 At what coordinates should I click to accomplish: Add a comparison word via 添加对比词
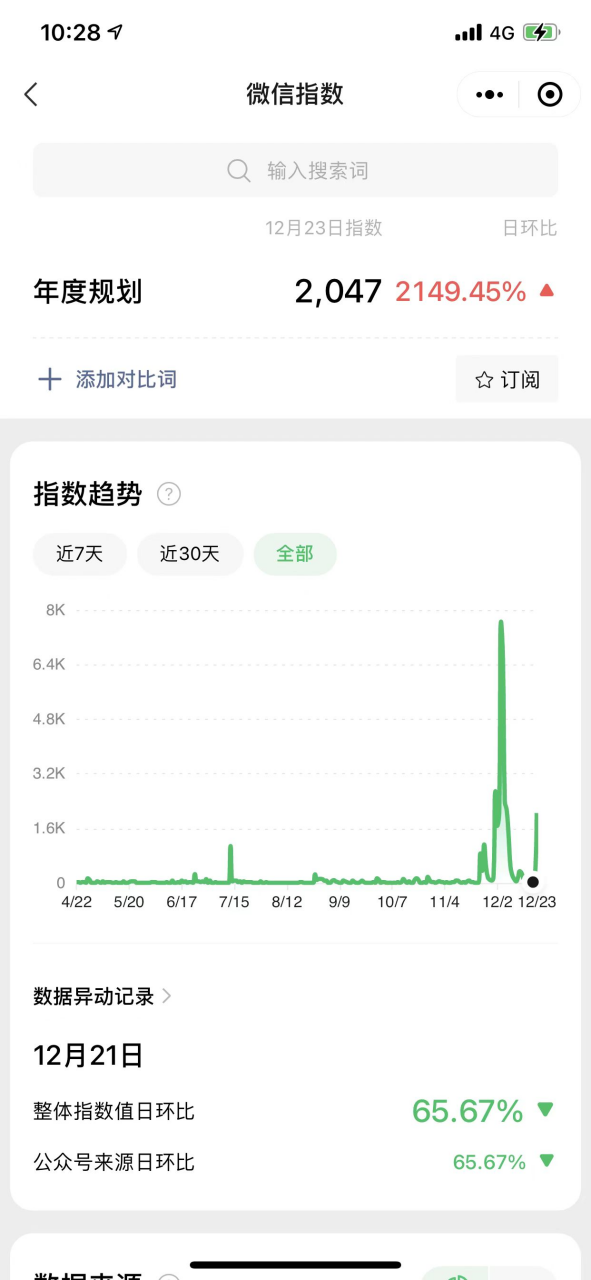pyautogui.click(x=126, y=379)
